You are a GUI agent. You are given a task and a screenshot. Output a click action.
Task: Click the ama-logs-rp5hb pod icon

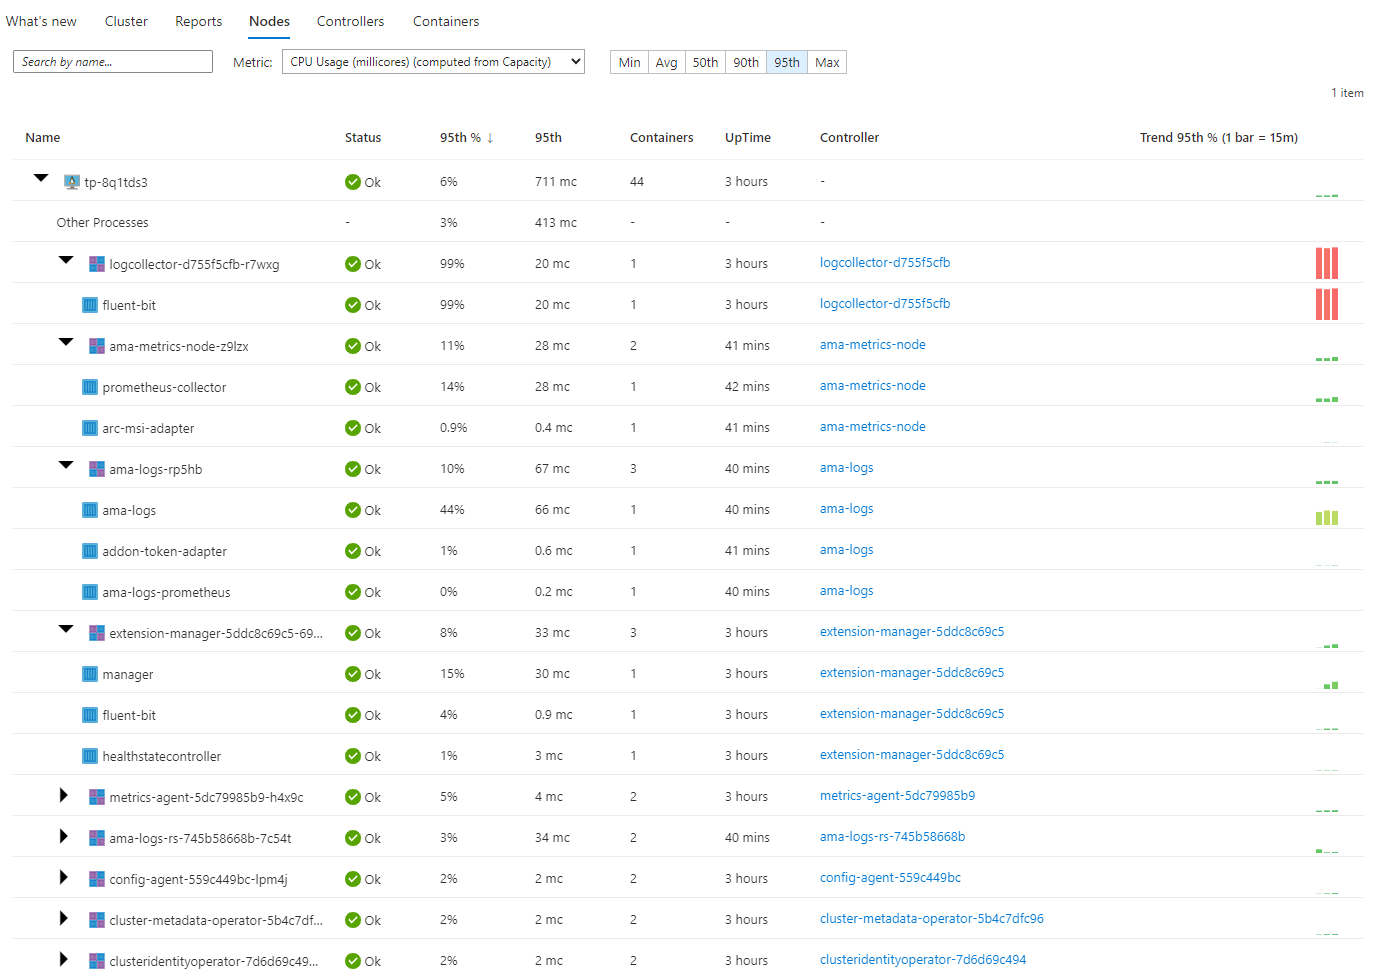point(97,469)
